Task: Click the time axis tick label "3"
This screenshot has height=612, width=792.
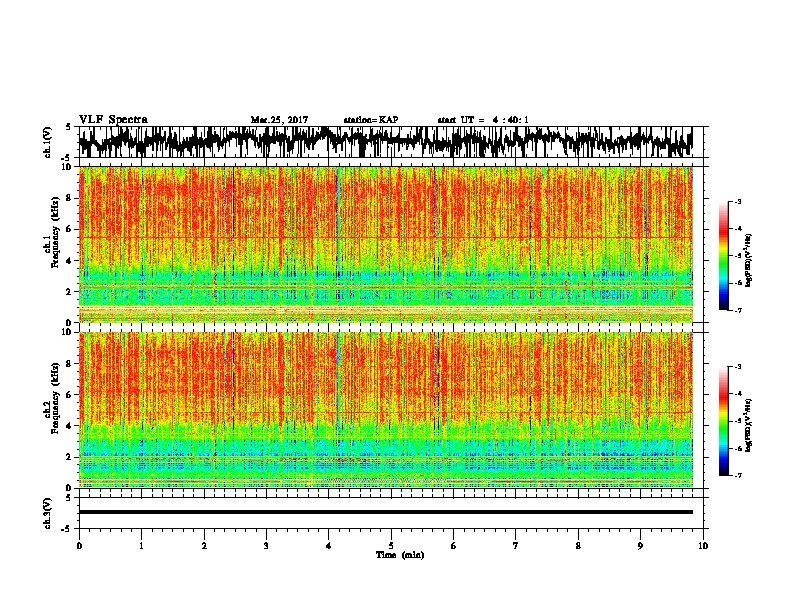Action: 266,546
